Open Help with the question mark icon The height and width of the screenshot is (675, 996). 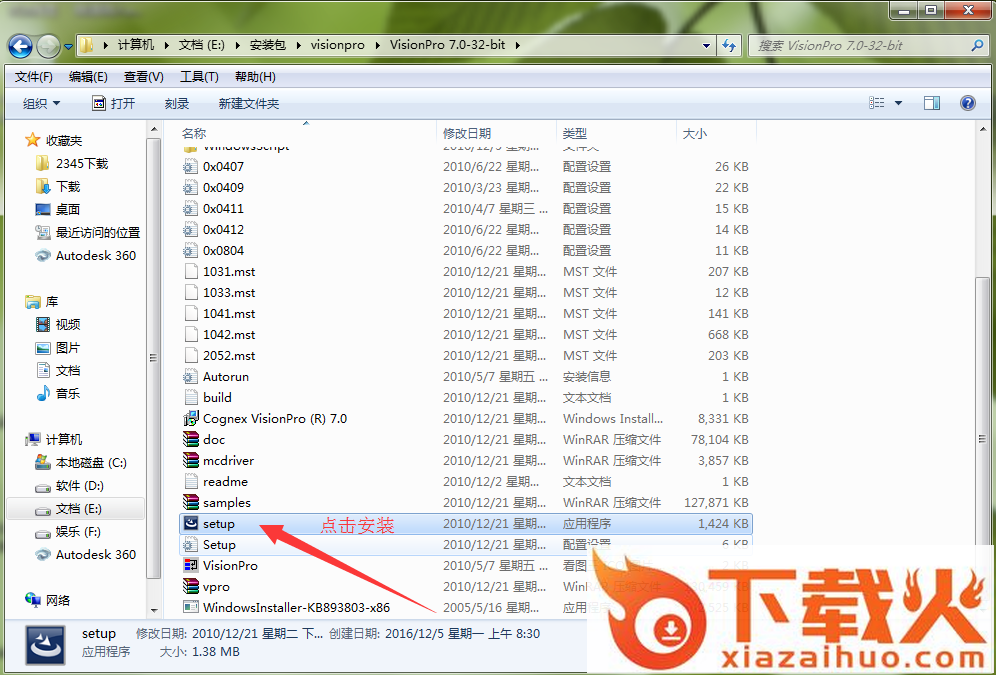click(967, 103)
